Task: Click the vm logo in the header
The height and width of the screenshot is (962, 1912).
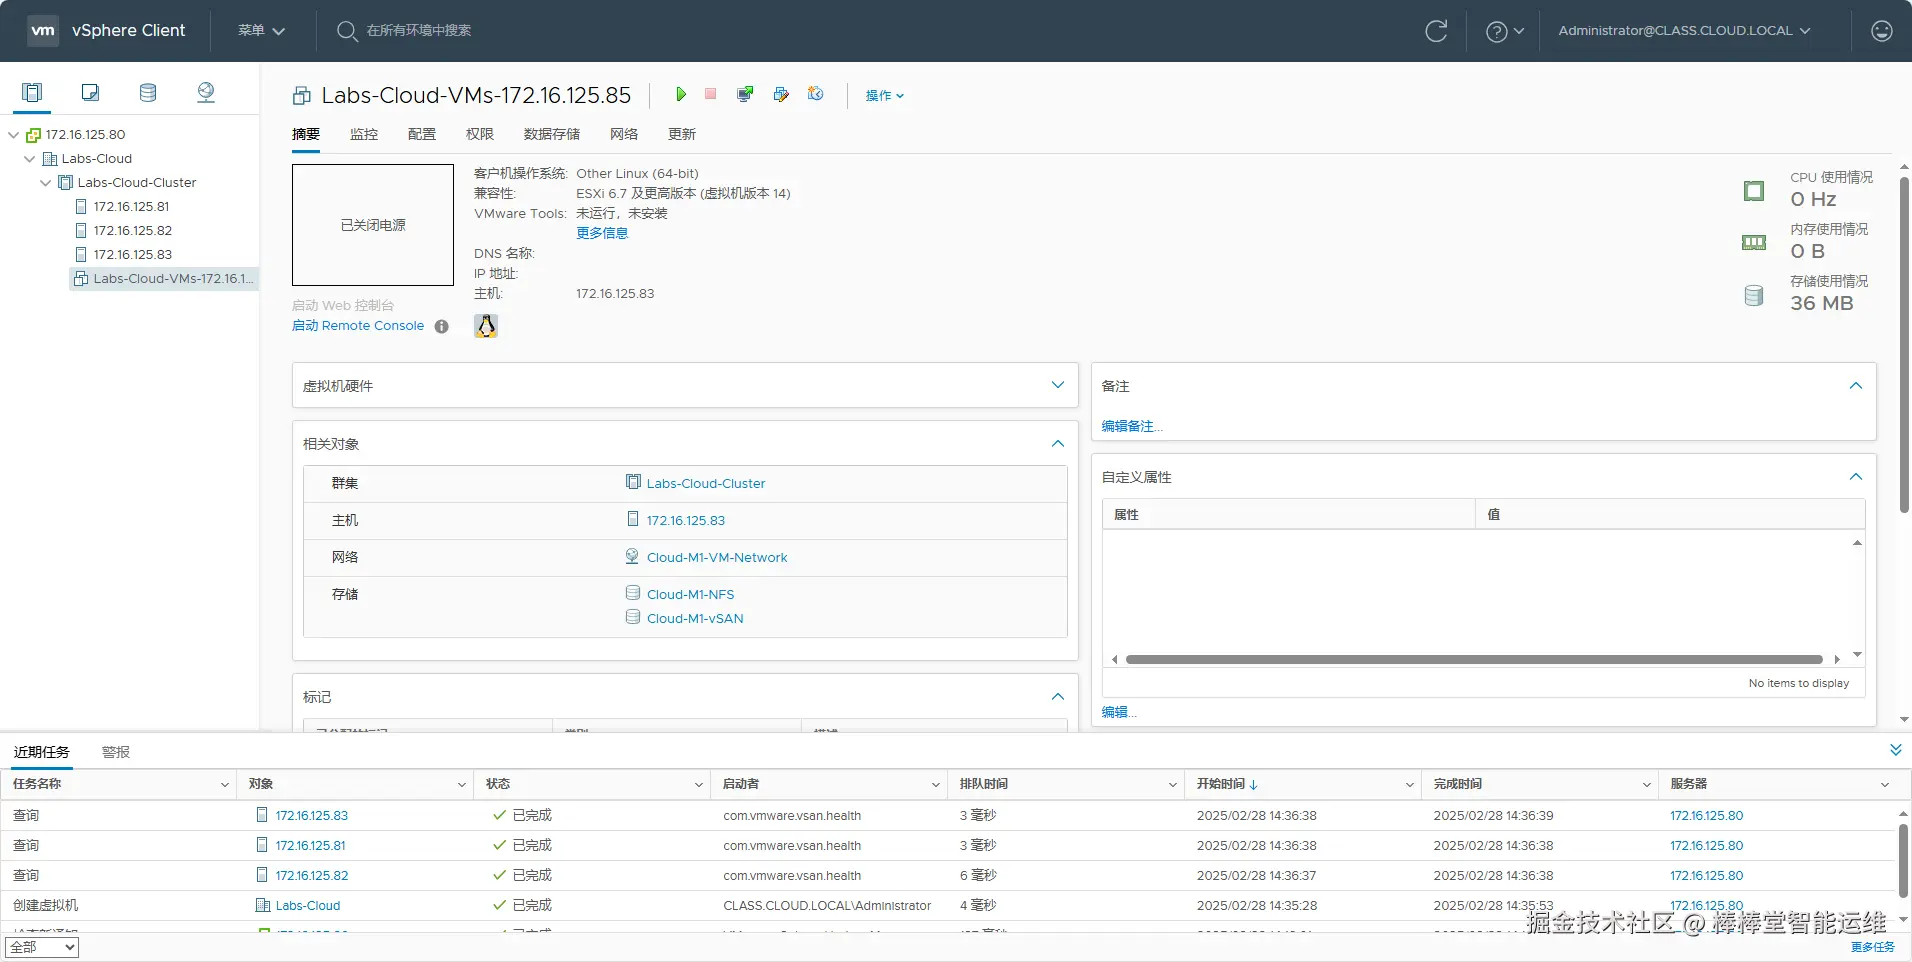Action: click(x=43, y=30)
